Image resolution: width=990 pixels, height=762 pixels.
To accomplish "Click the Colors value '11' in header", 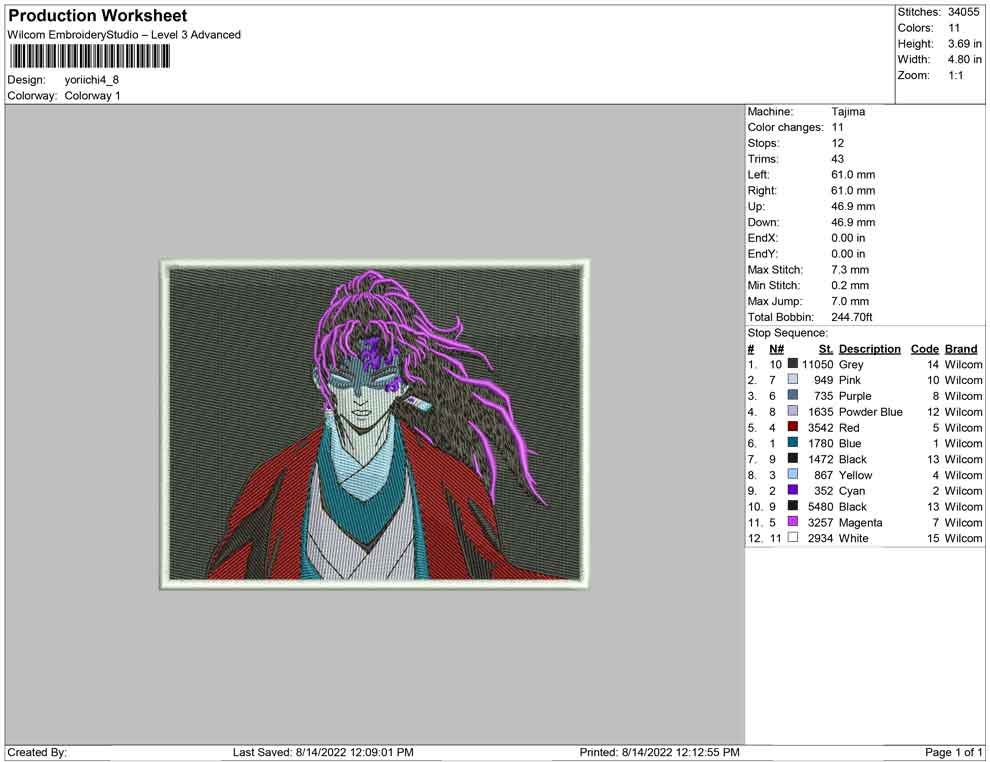I will [954, 28].
